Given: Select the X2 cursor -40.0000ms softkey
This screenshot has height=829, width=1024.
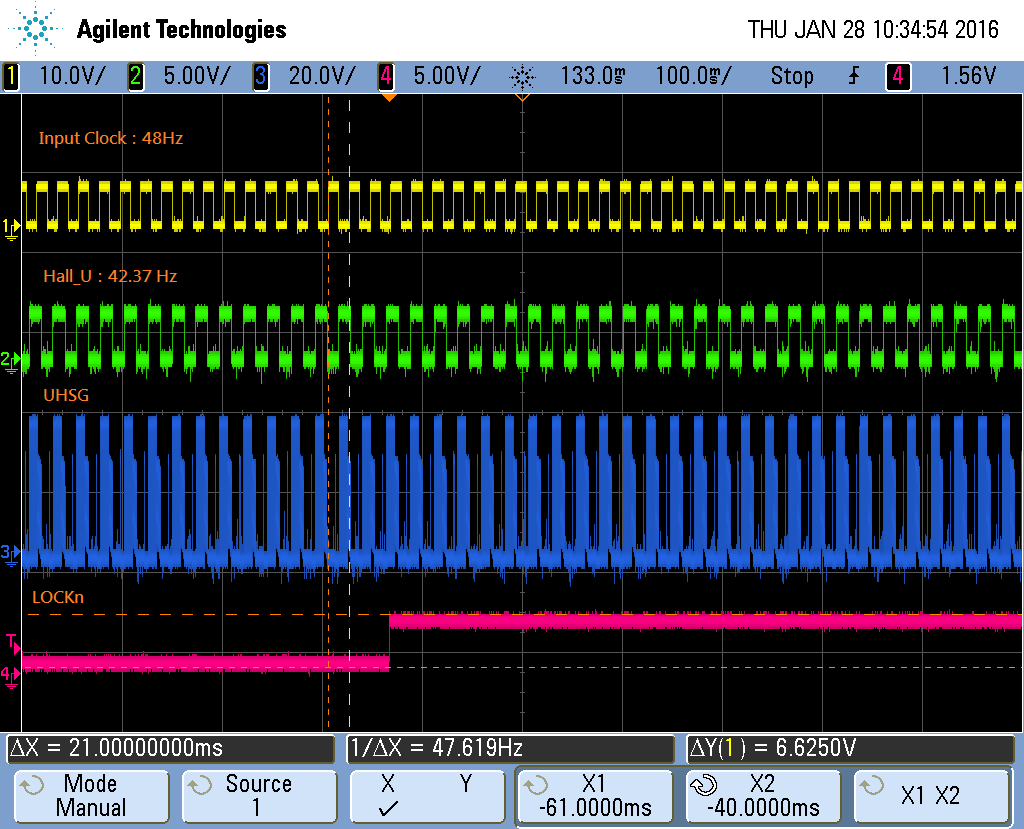Looking at the screenshot, I should click(x=763, y=796).
